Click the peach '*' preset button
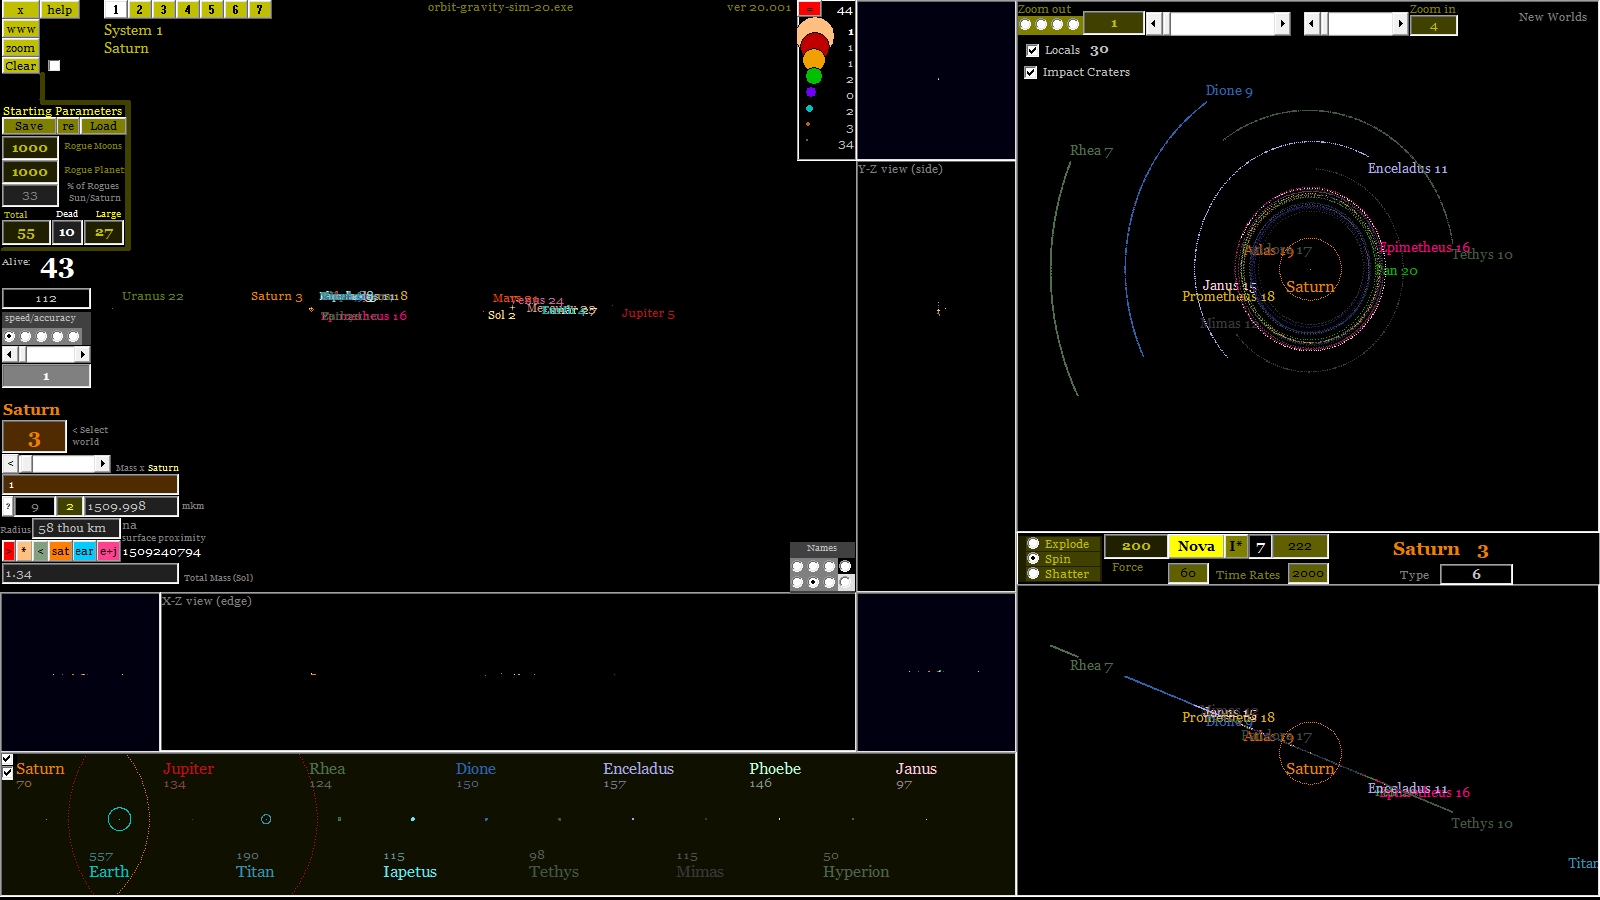Image resolution: width=1600 pixels, height=900 pixels. click(x=24, y=551)
